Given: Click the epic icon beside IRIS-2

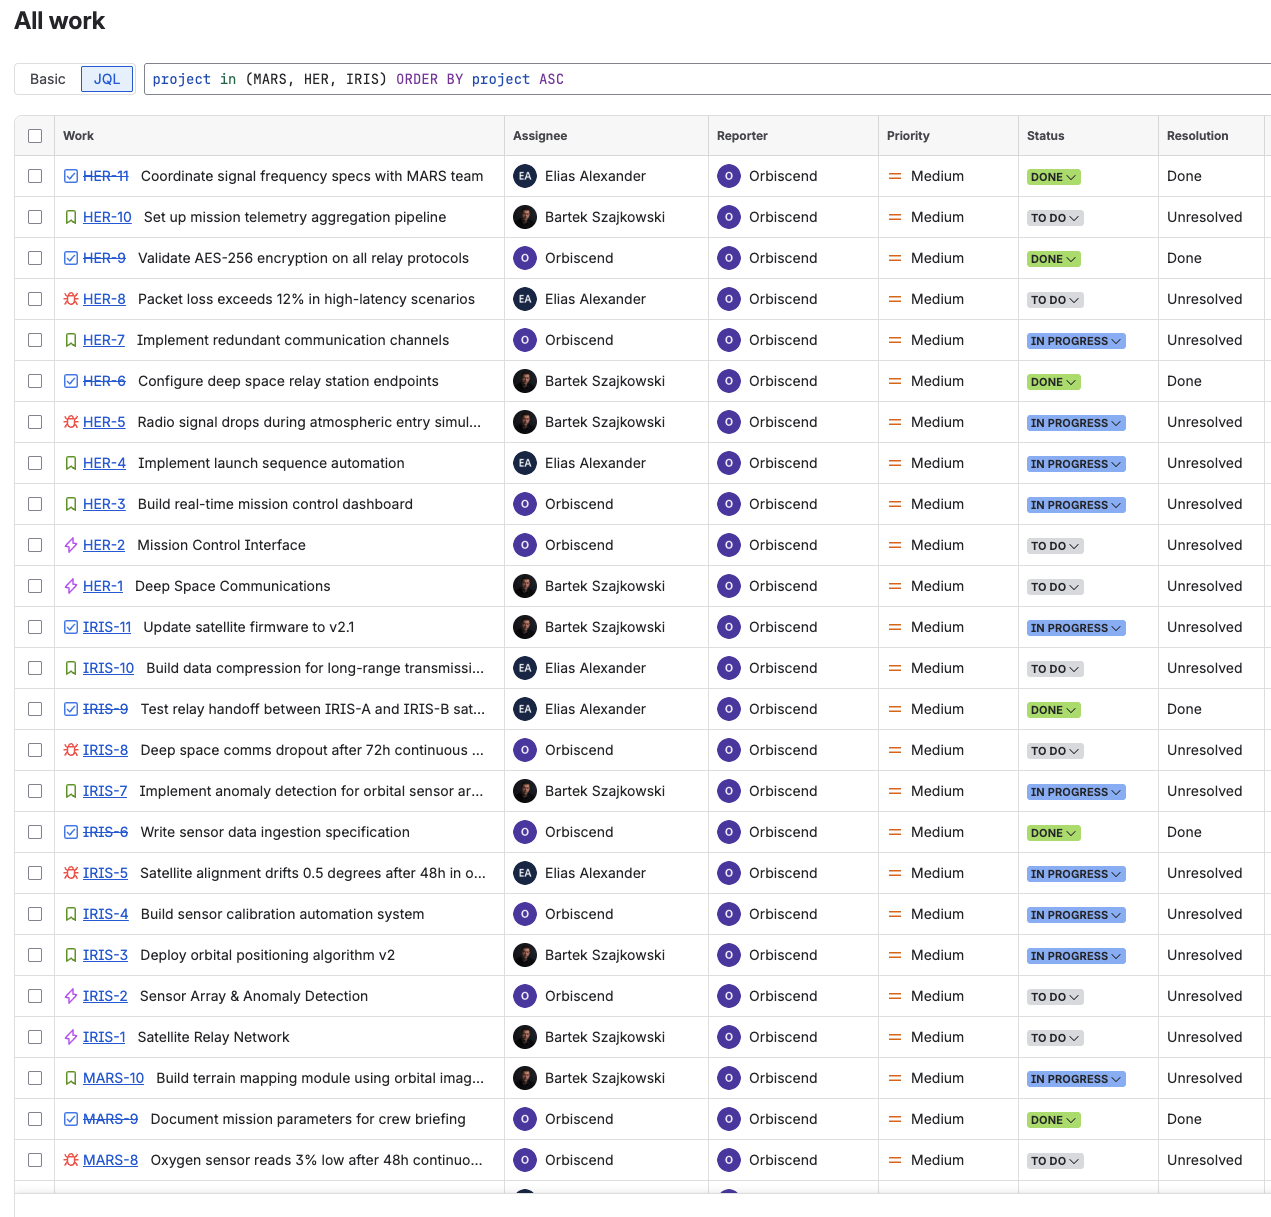Looking at the screenshot, I should coord(71,996).
